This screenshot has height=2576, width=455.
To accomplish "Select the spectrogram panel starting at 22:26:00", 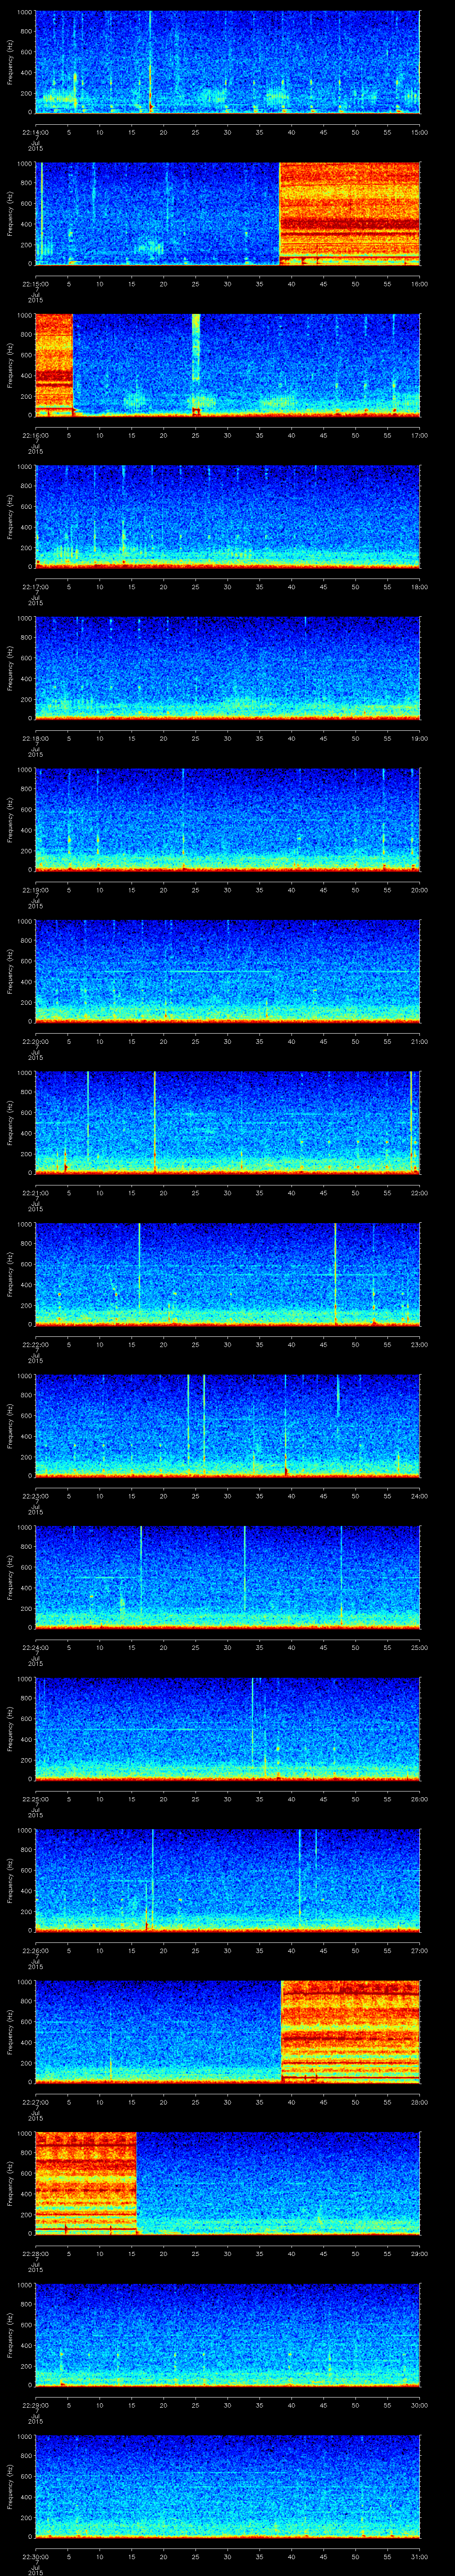I will [228, 1881].
